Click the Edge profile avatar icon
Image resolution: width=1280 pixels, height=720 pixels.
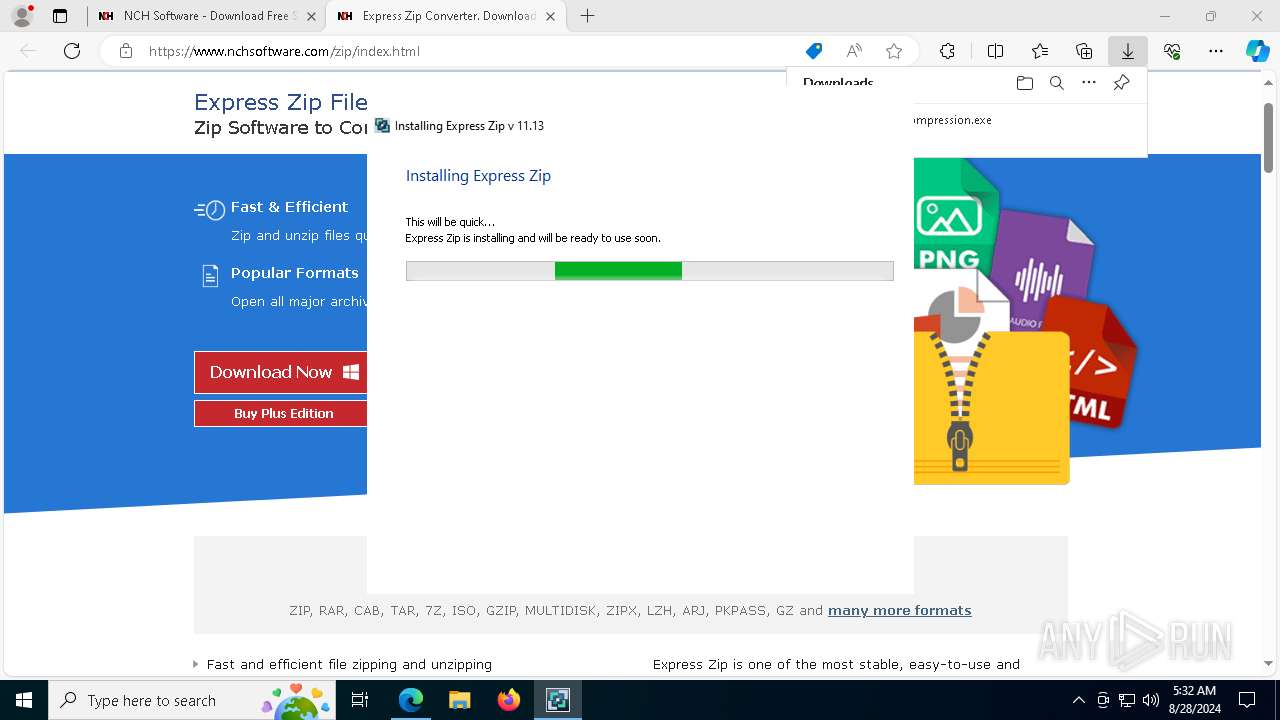(x=22, y=16)
